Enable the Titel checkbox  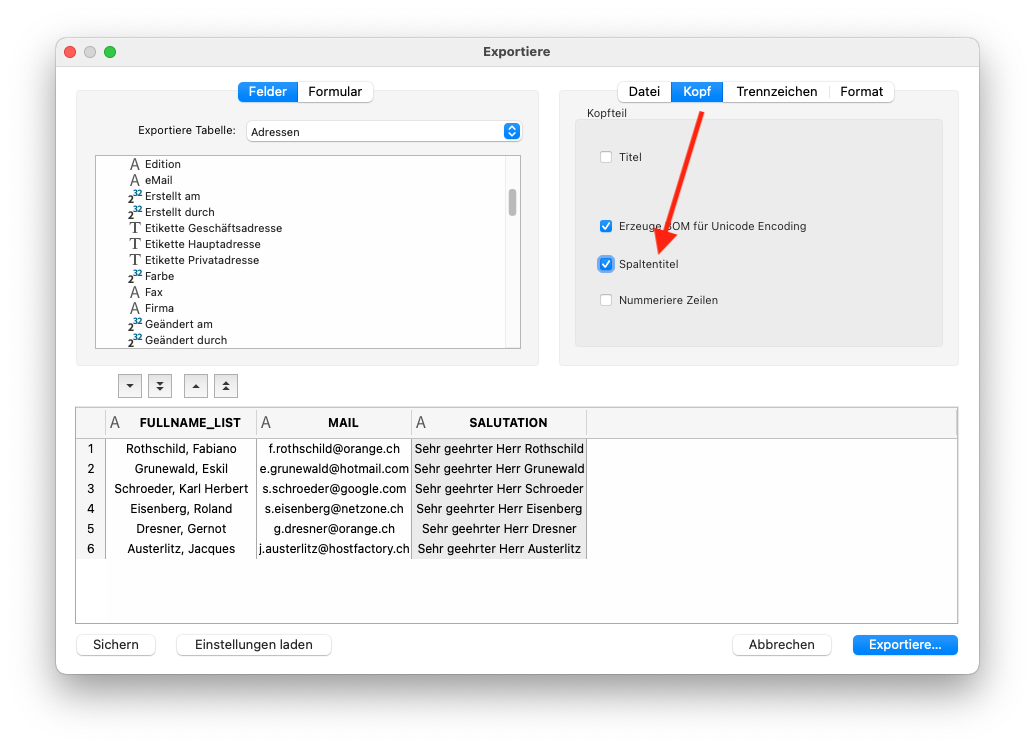coord(606,157)
